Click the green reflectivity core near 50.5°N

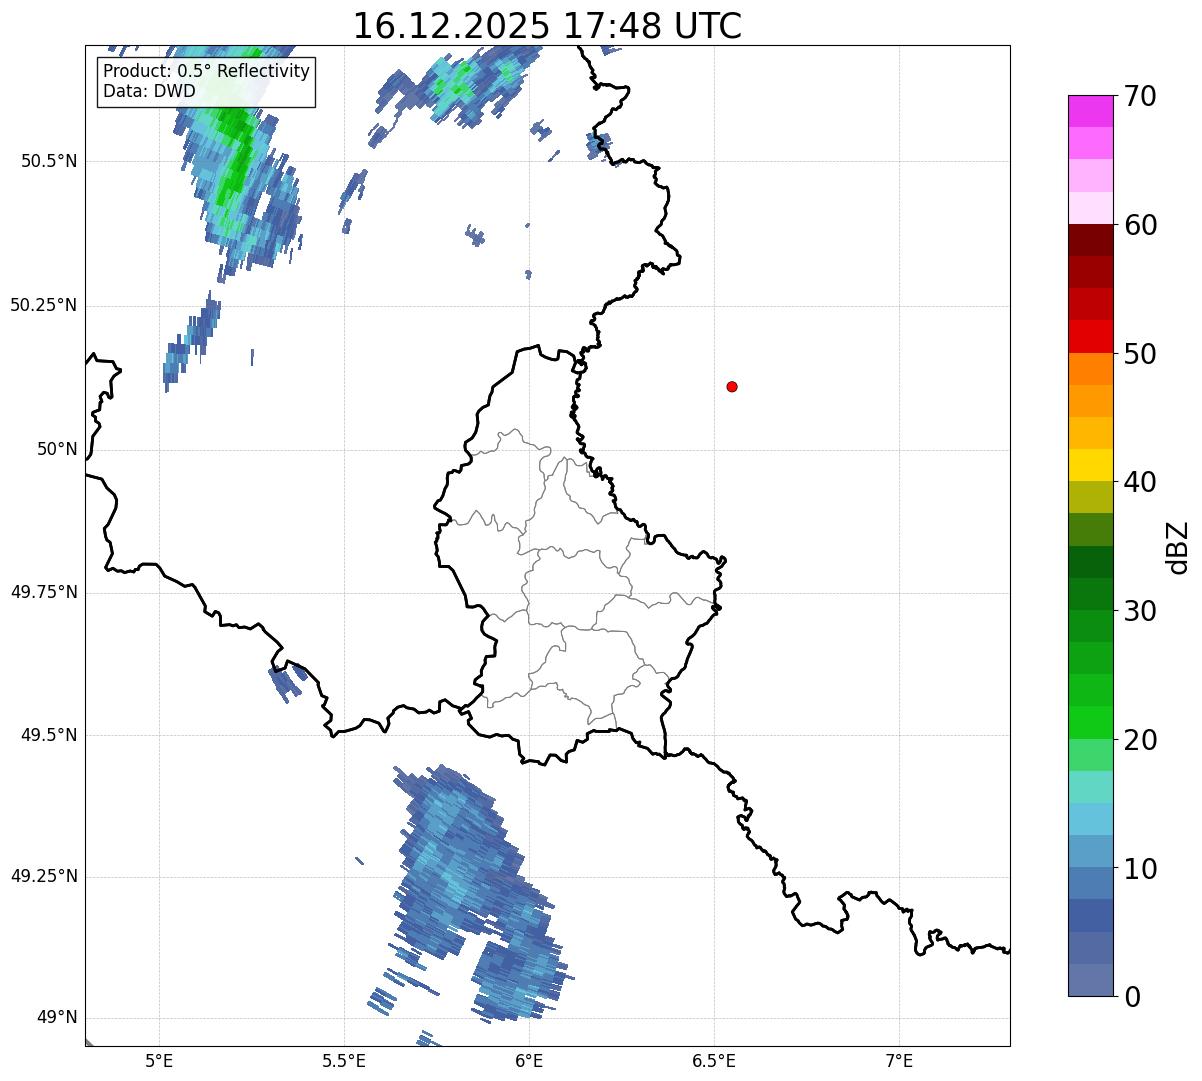click(236, 150)
